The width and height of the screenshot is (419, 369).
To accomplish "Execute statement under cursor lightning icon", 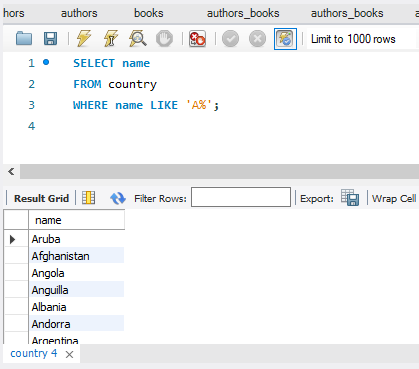I will (x=111, y=39).
